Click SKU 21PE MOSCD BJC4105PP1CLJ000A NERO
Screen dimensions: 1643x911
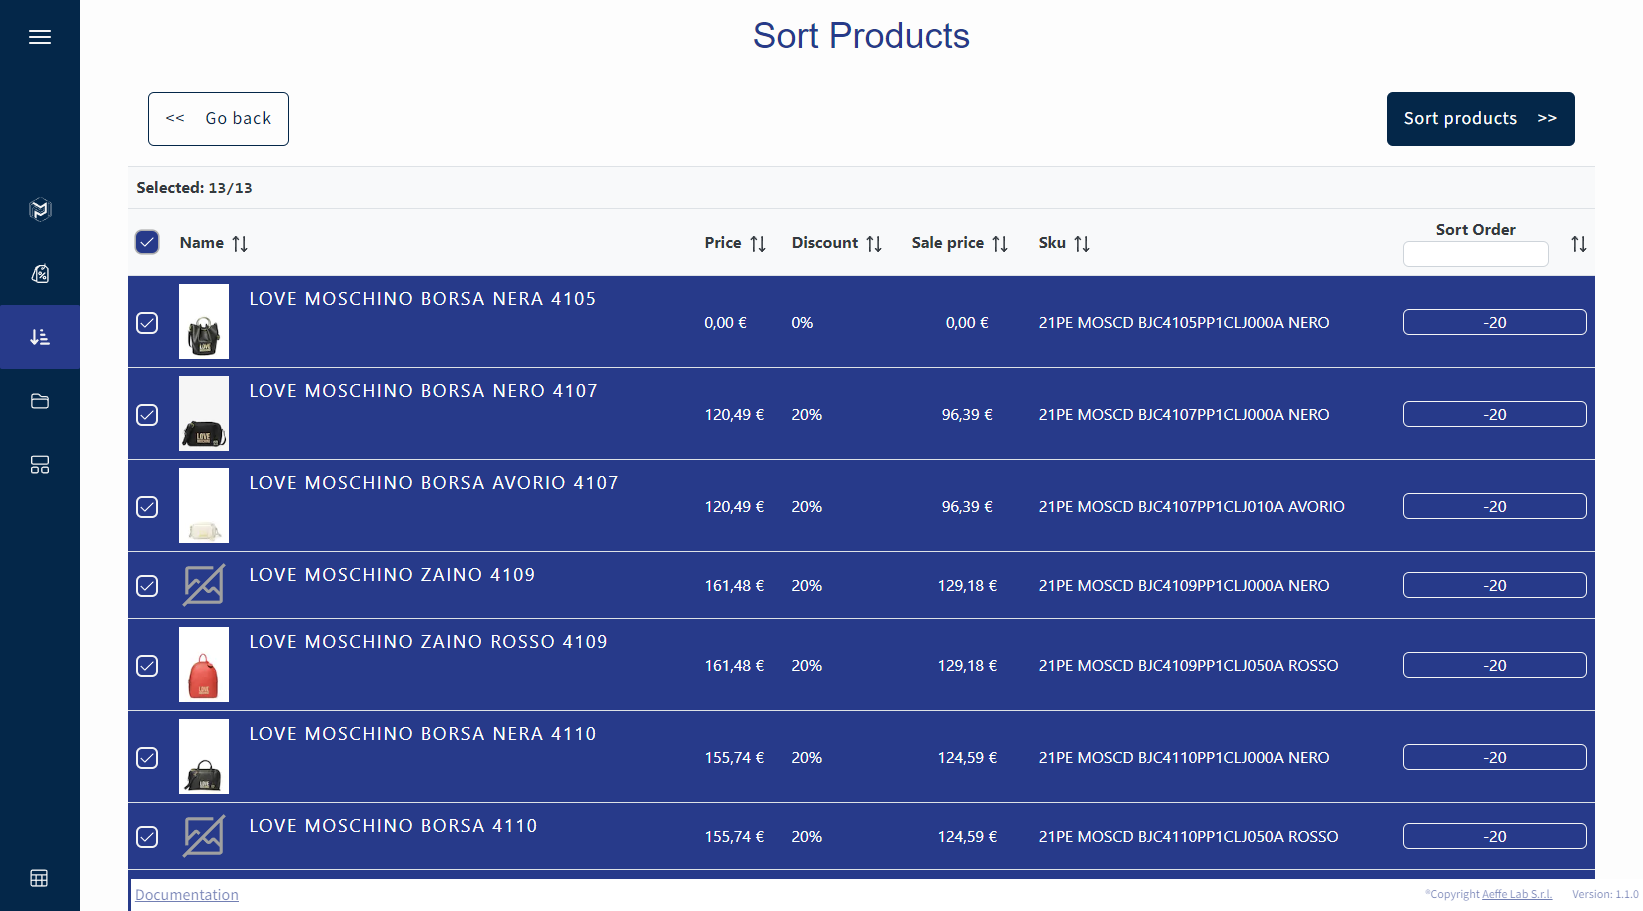[x=1184, y=323]
